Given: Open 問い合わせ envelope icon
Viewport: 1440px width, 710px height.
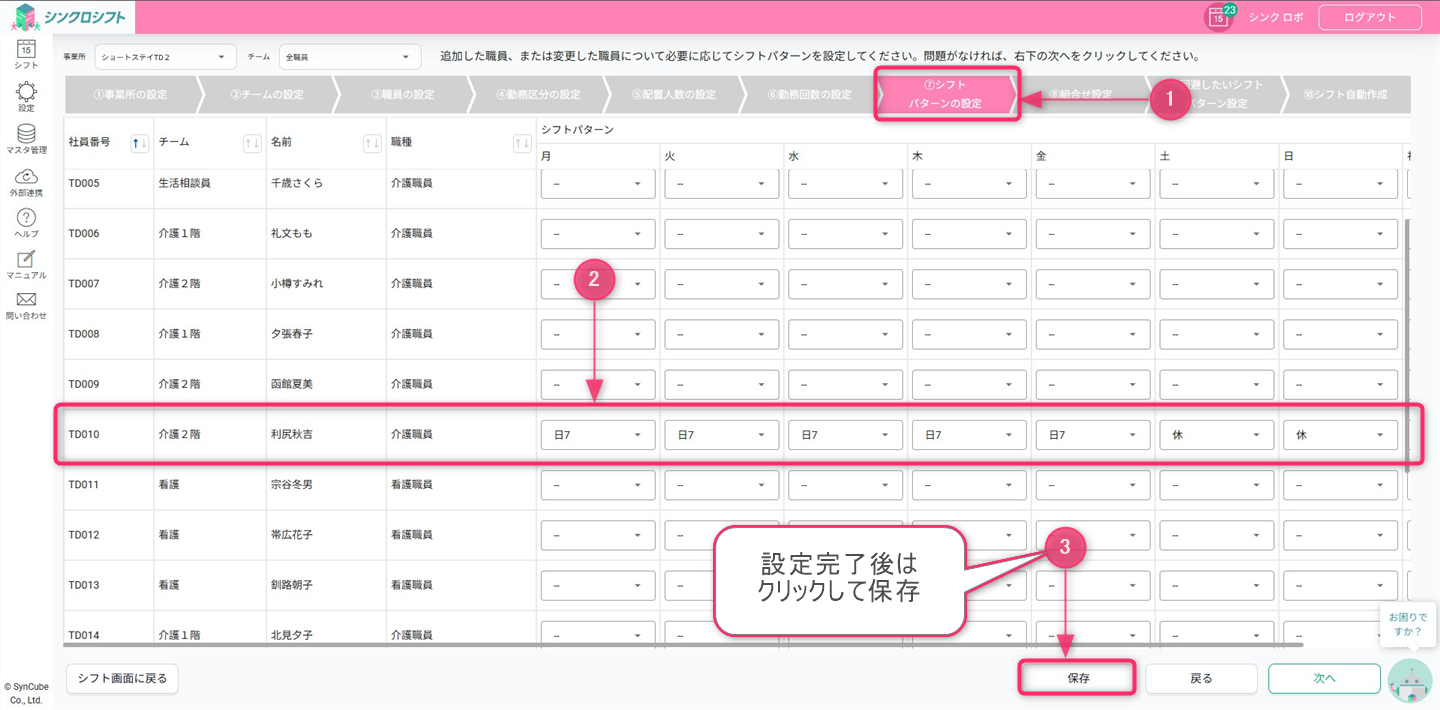Looking at the screenshot, I should pos(27,305).
